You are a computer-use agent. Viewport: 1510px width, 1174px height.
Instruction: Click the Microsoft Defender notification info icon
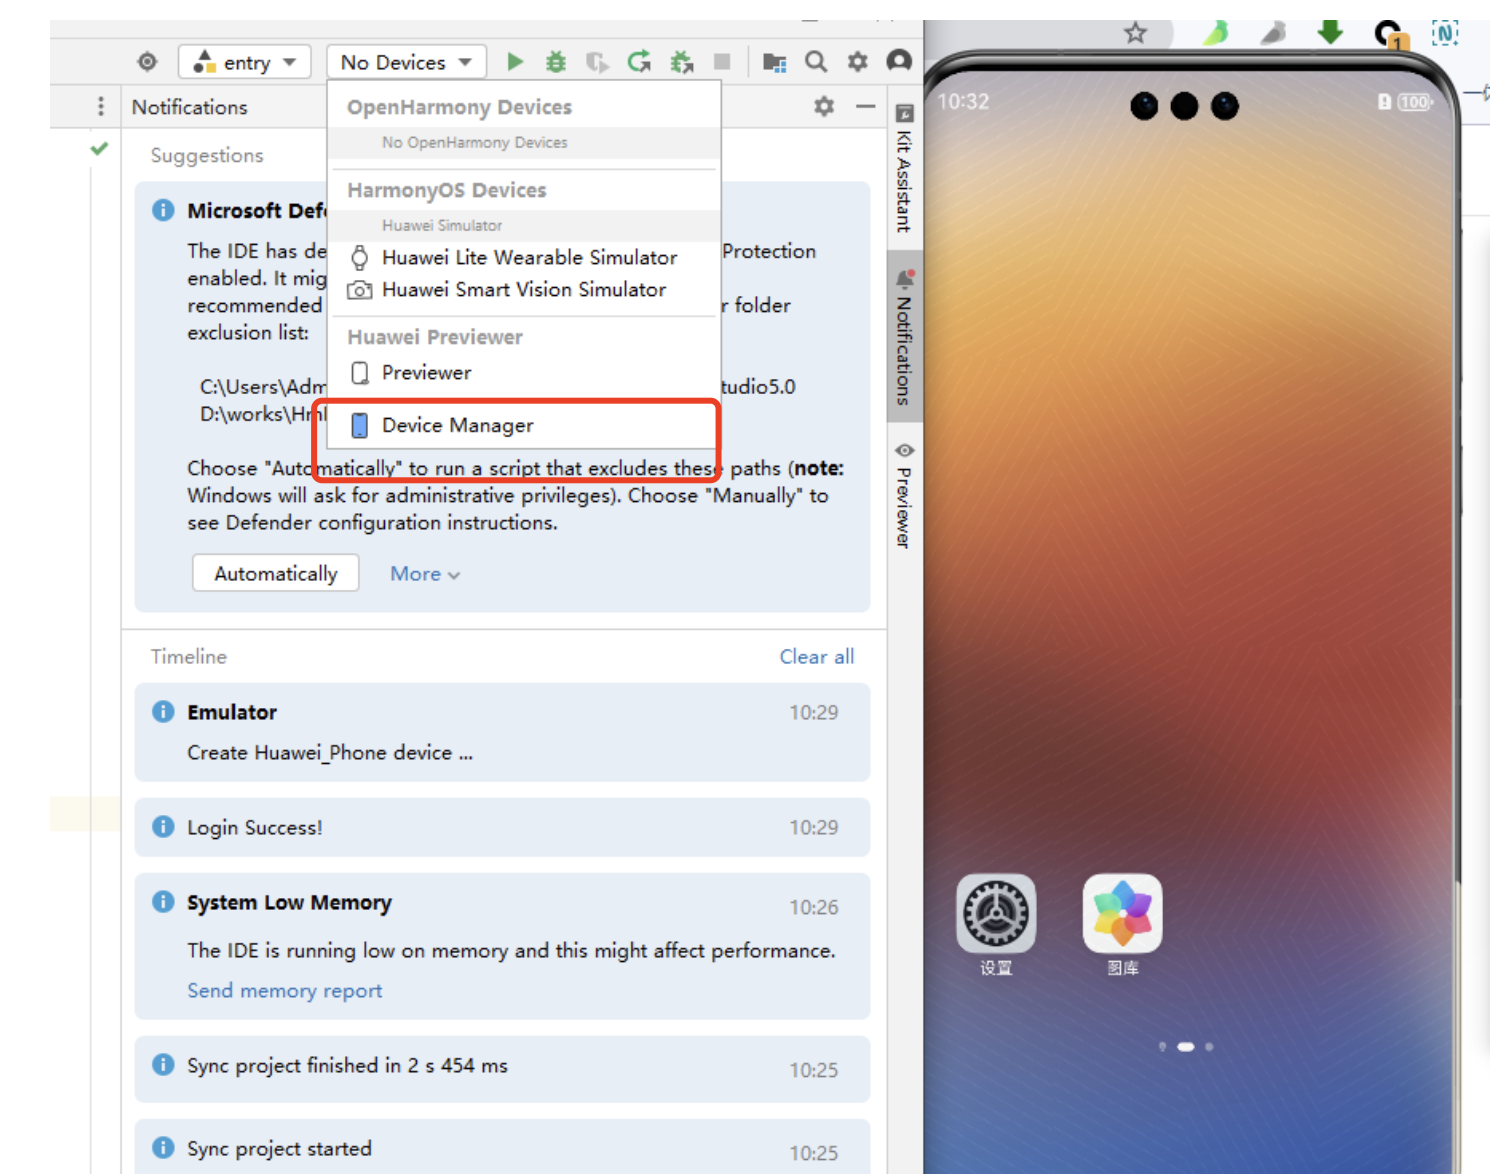click(163, 210)
